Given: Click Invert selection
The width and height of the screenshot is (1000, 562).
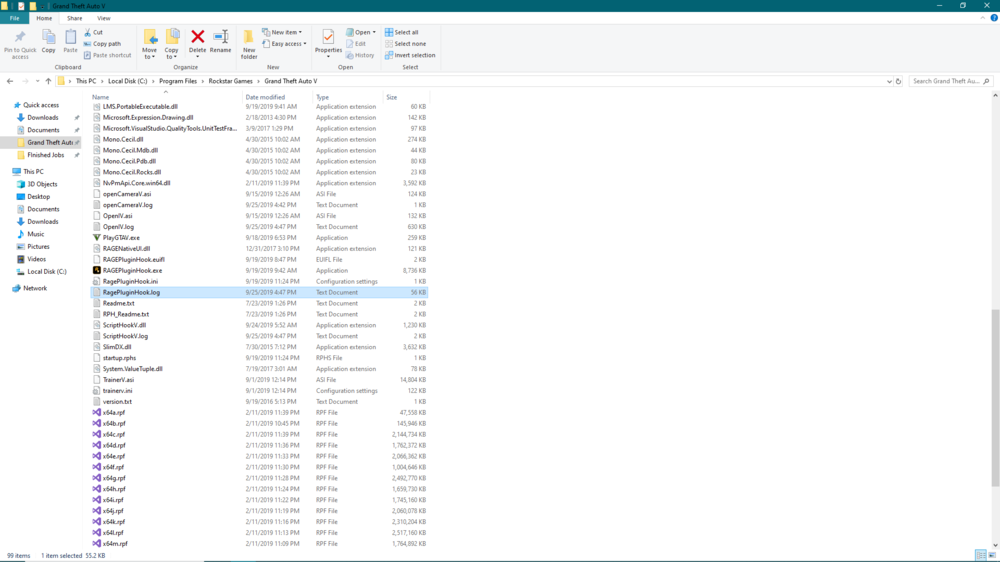Looking at the screenshot, I should pos(410,55).
